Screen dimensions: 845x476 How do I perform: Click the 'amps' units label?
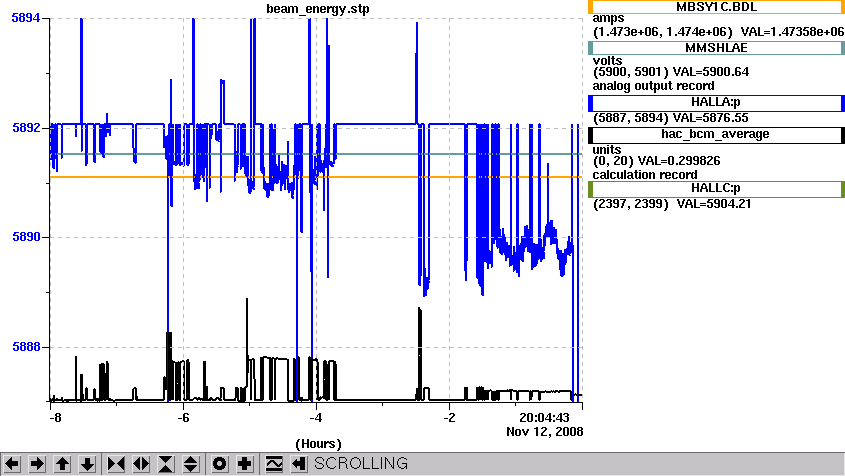pyautogui.click(x=608, y=19)
